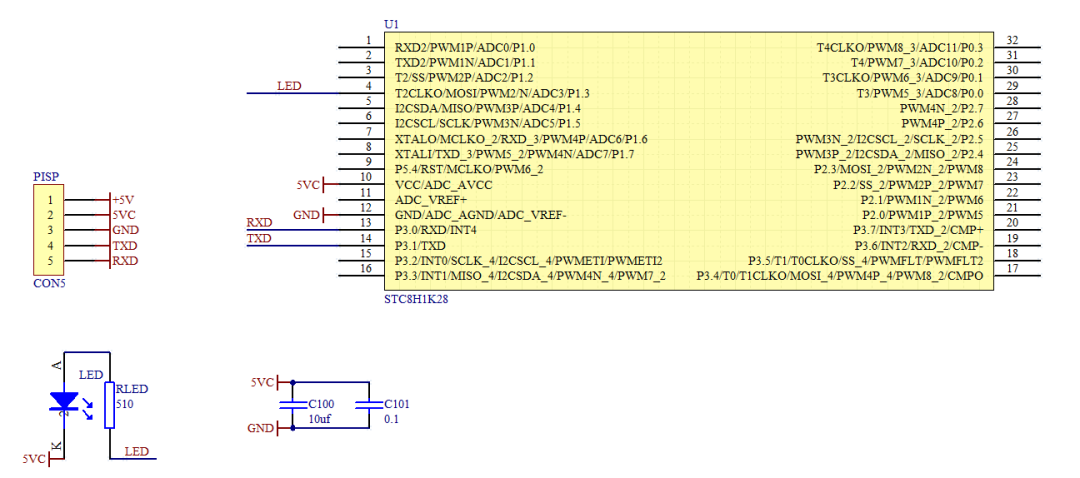
Task: Select pin label P2.0/PWM1P_2/PWM5
Action: tap(922, 215)
